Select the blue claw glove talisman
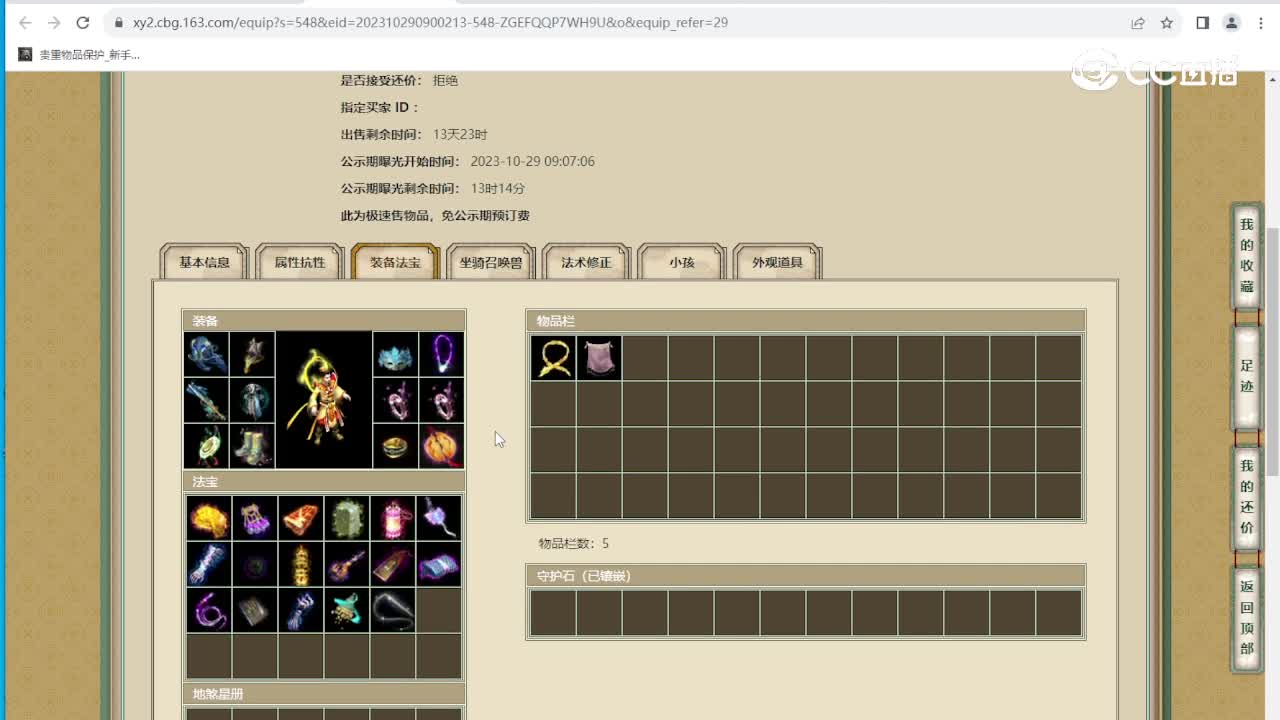 (x=301, y=610)
